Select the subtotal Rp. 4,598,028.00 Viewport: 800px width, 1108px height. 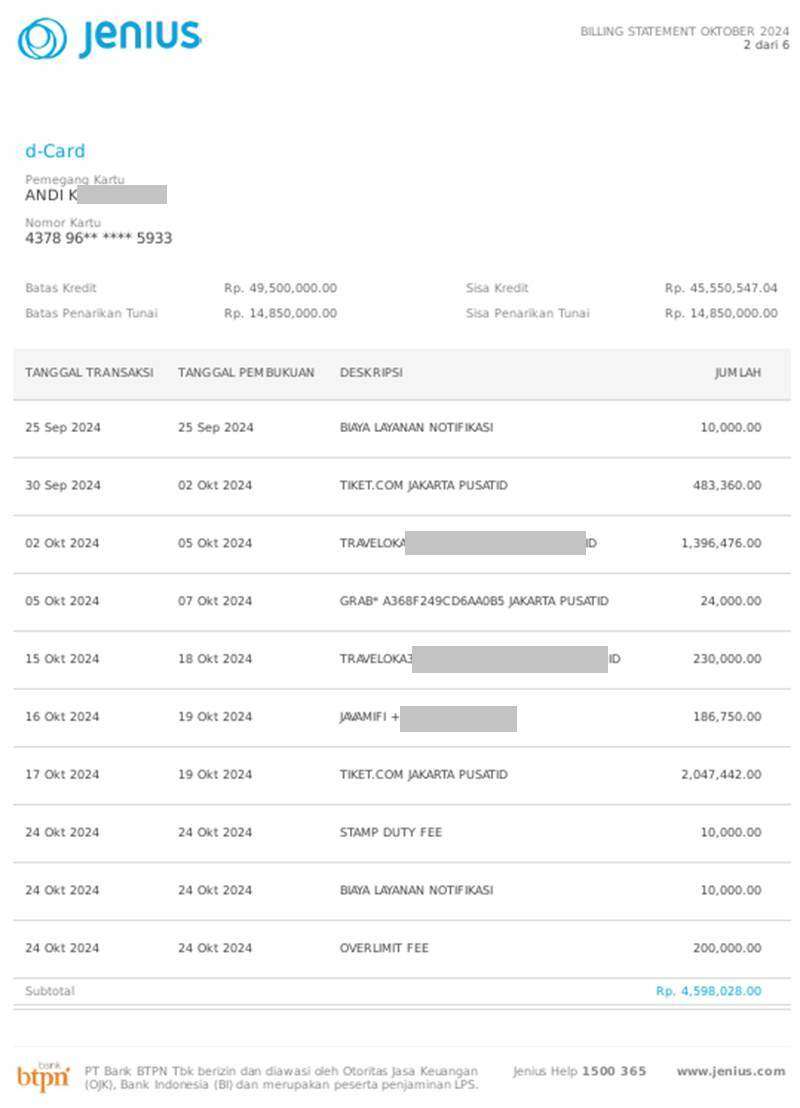click(x=709, y=991)
